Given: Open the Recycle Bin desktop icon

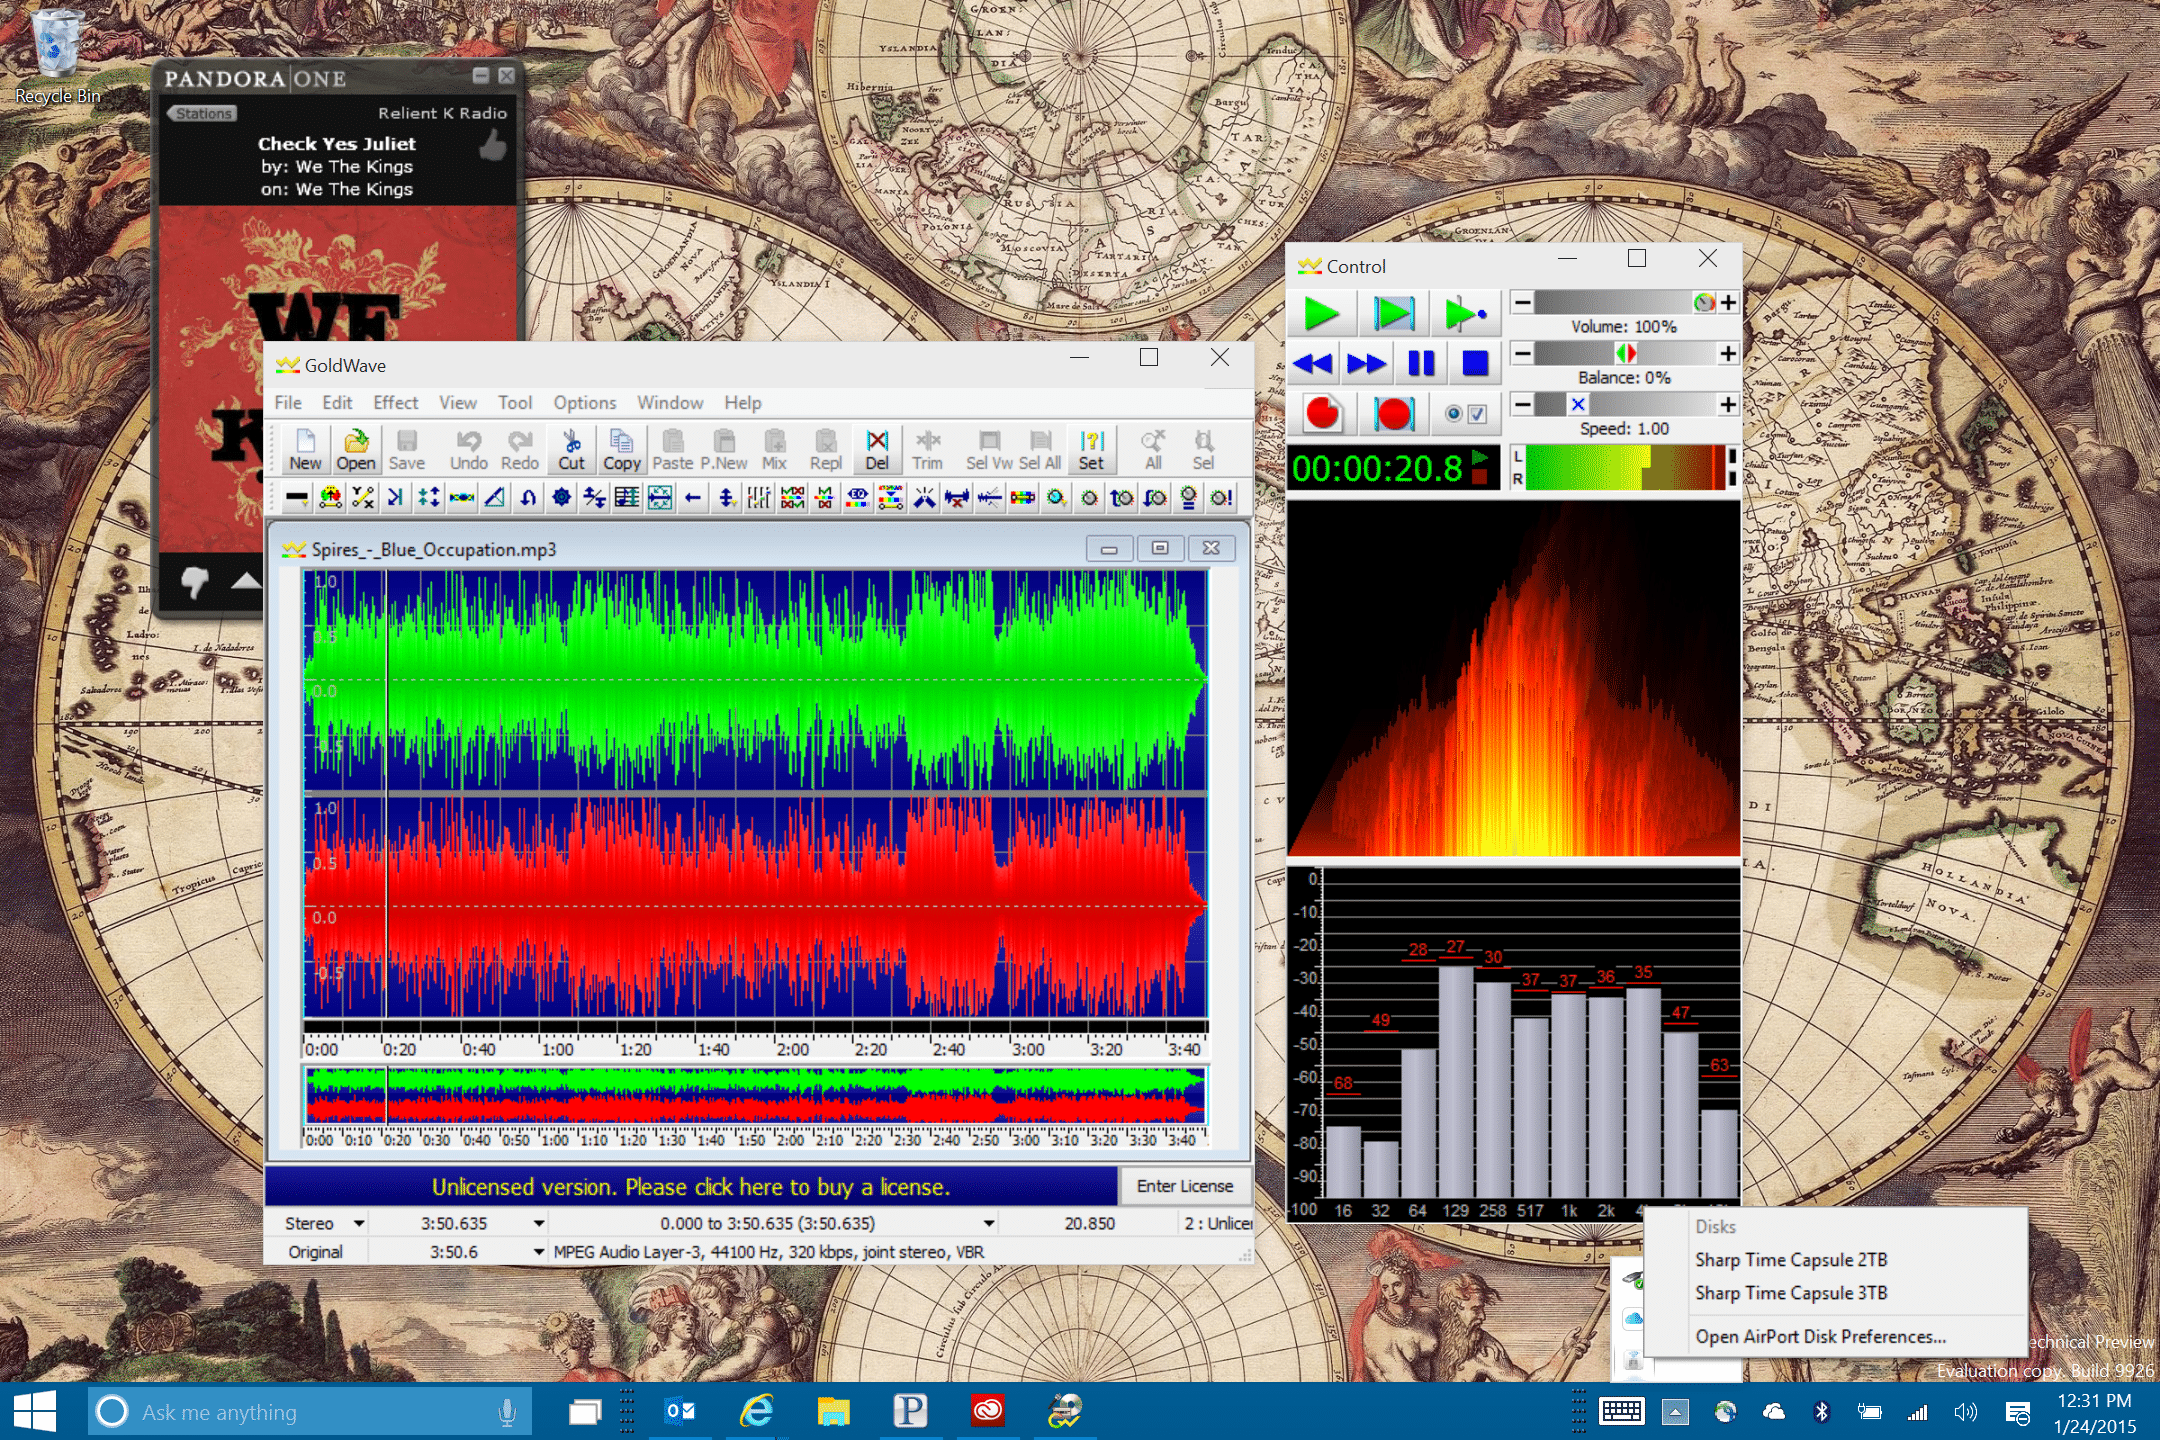Looking at the screenshot, I should [x=57, y=56].
